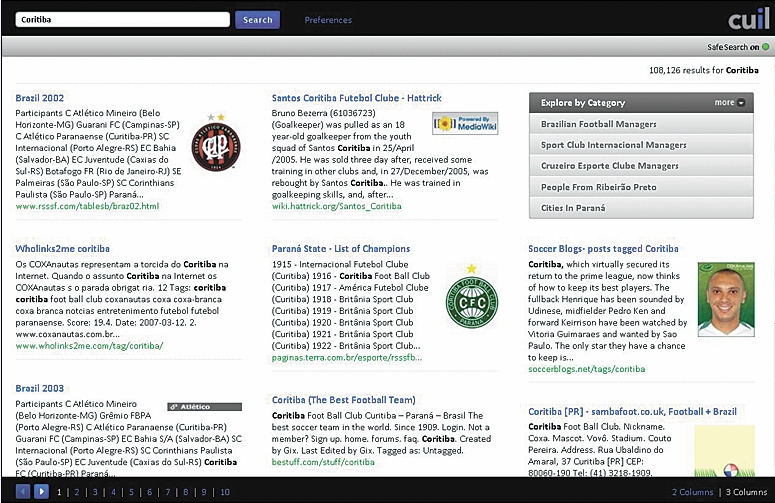Open the Brazil 2002 result link
The width and height of the screenshot is (775, 503).
pyautogui.click(x=40, y=98)
